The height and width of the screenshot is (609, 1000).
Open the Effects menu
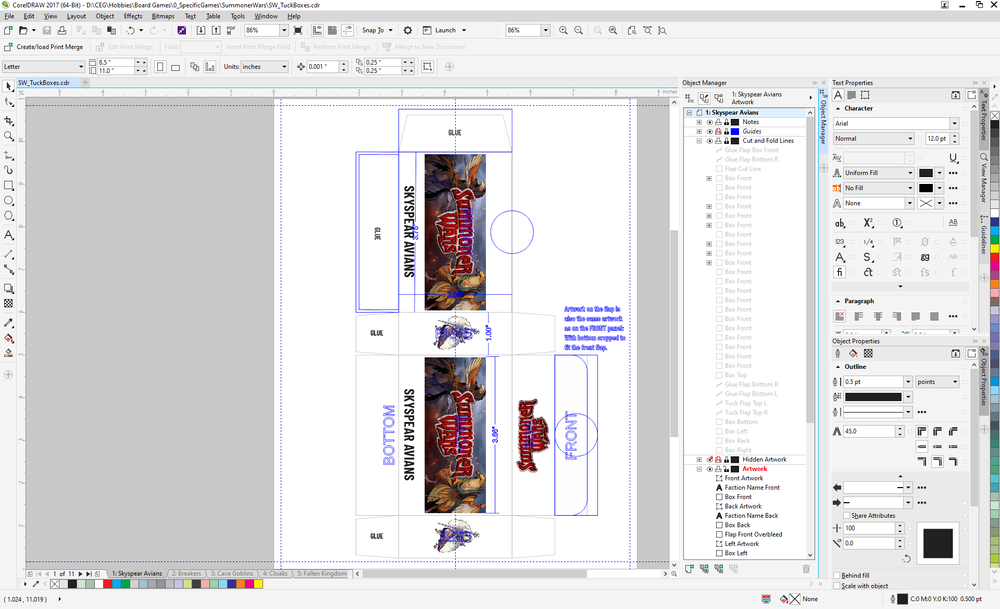133,16
